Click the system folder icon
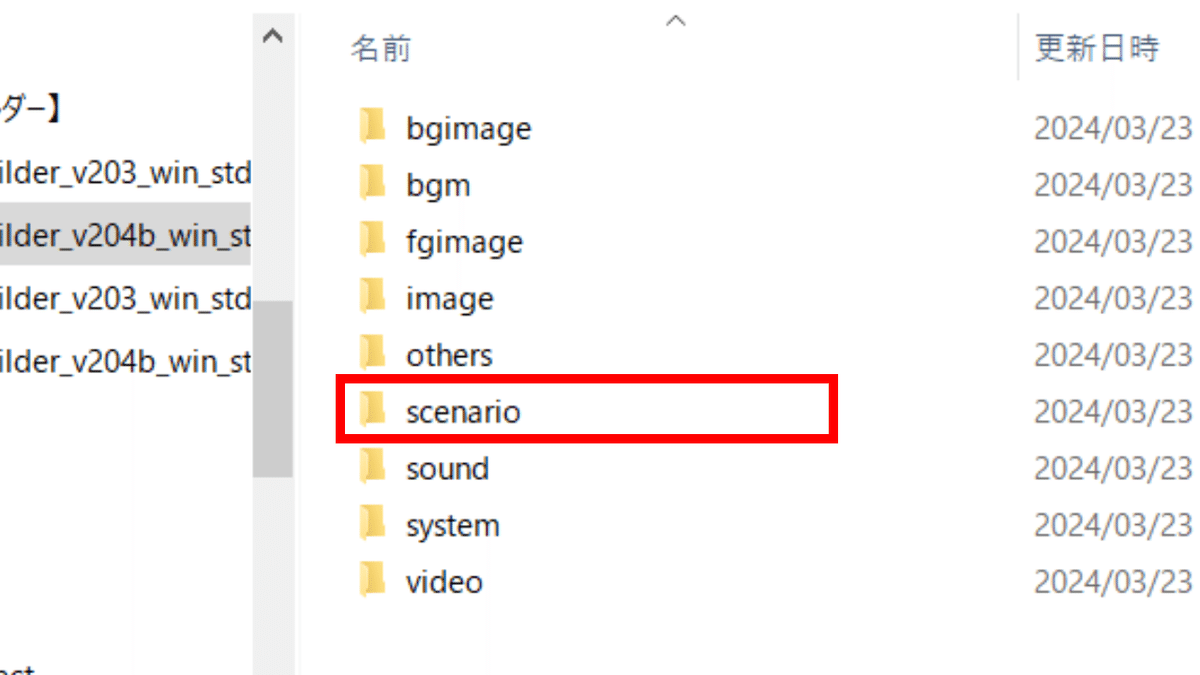Screen dimensions: 1200x675 pos(372,524)
